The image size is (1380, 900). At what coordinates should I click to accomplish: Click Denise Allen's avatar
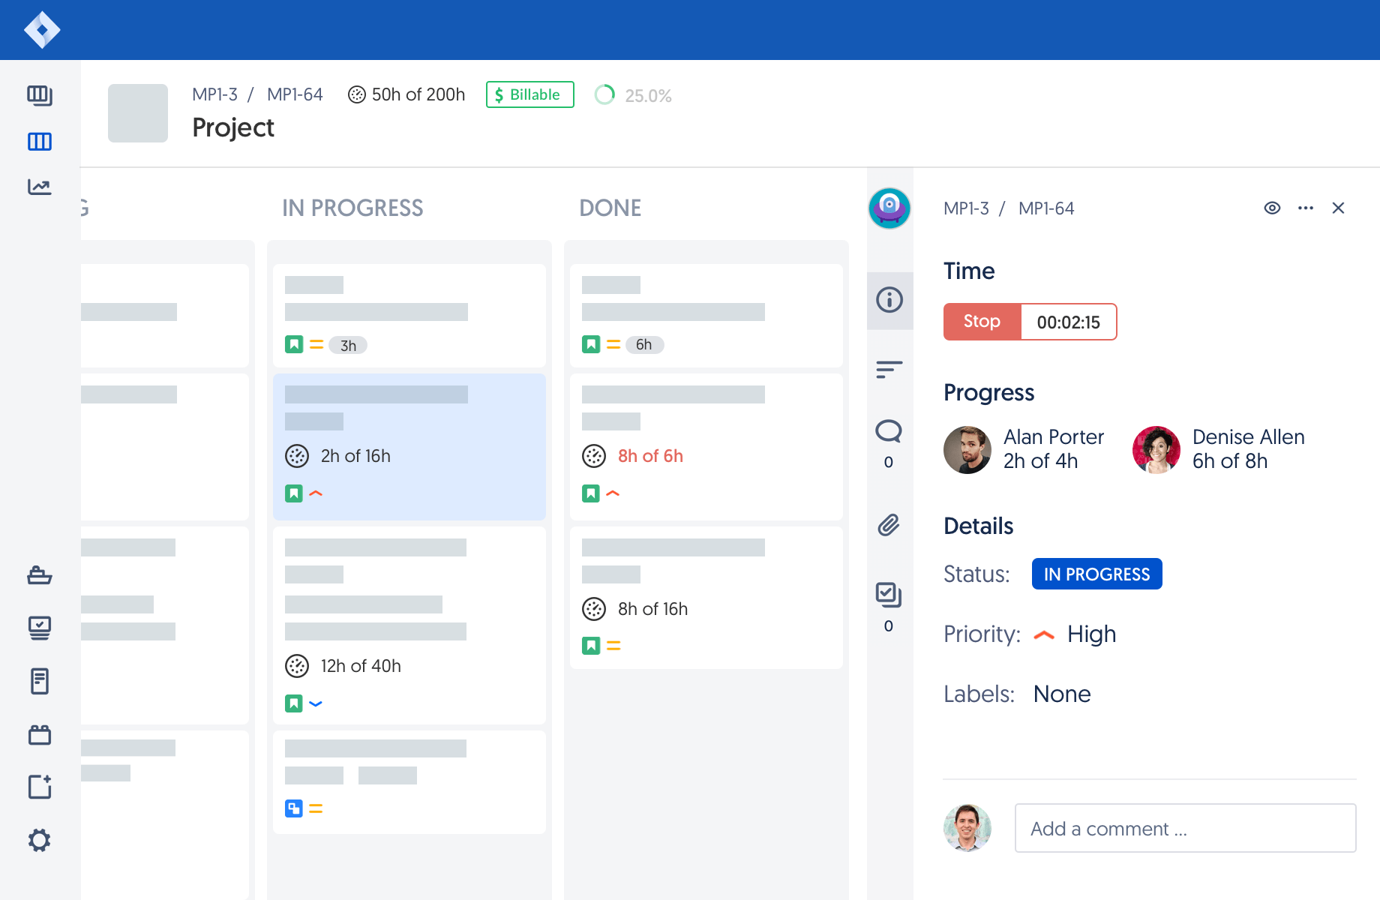point(1156,449)
